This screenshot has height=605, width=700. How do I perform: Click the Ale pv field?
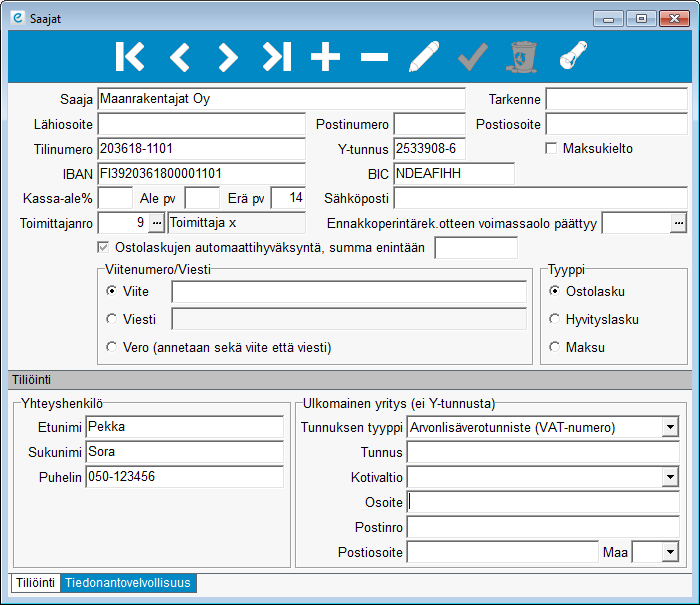pyautogui.click(x=202, y=198)
